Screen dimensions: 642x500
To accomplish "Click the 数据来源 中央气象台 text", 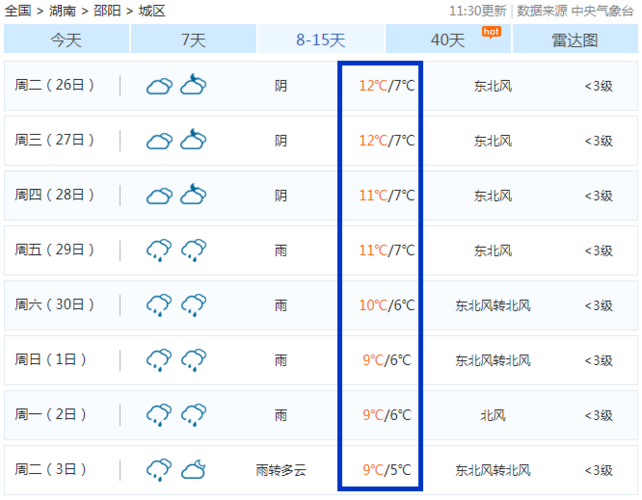I will [x=575, y=11].
